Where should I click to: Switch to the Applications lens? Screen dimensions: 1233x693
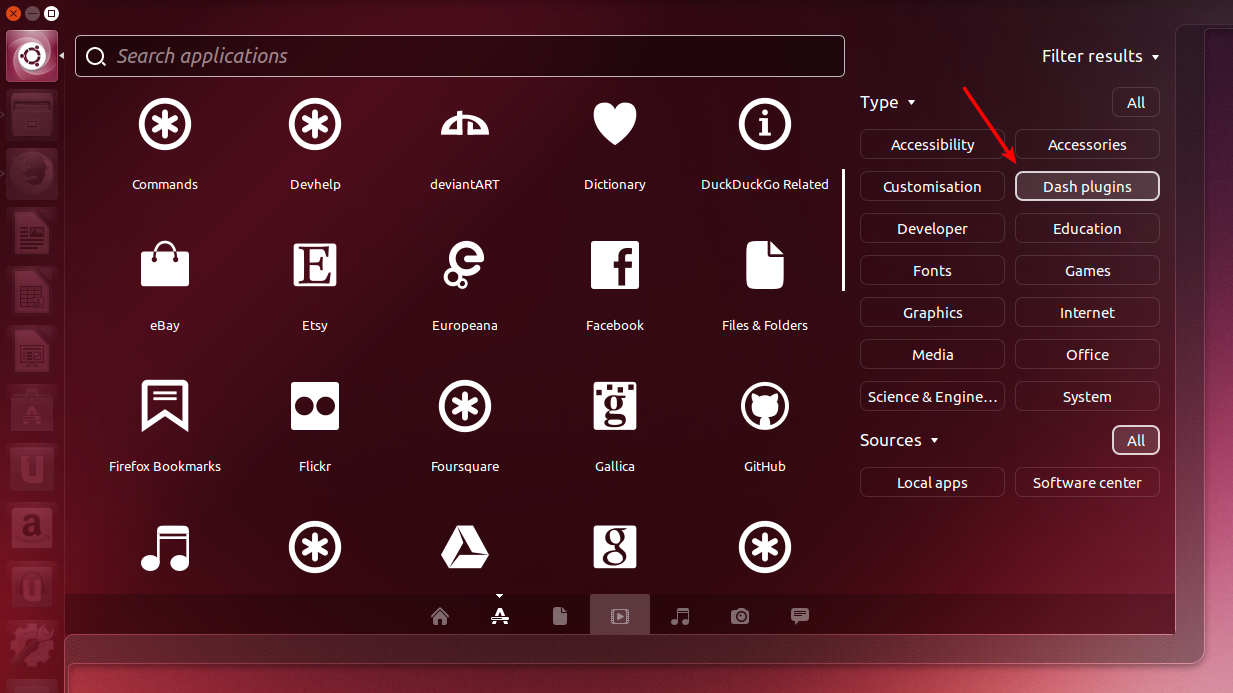click(500, 616)
